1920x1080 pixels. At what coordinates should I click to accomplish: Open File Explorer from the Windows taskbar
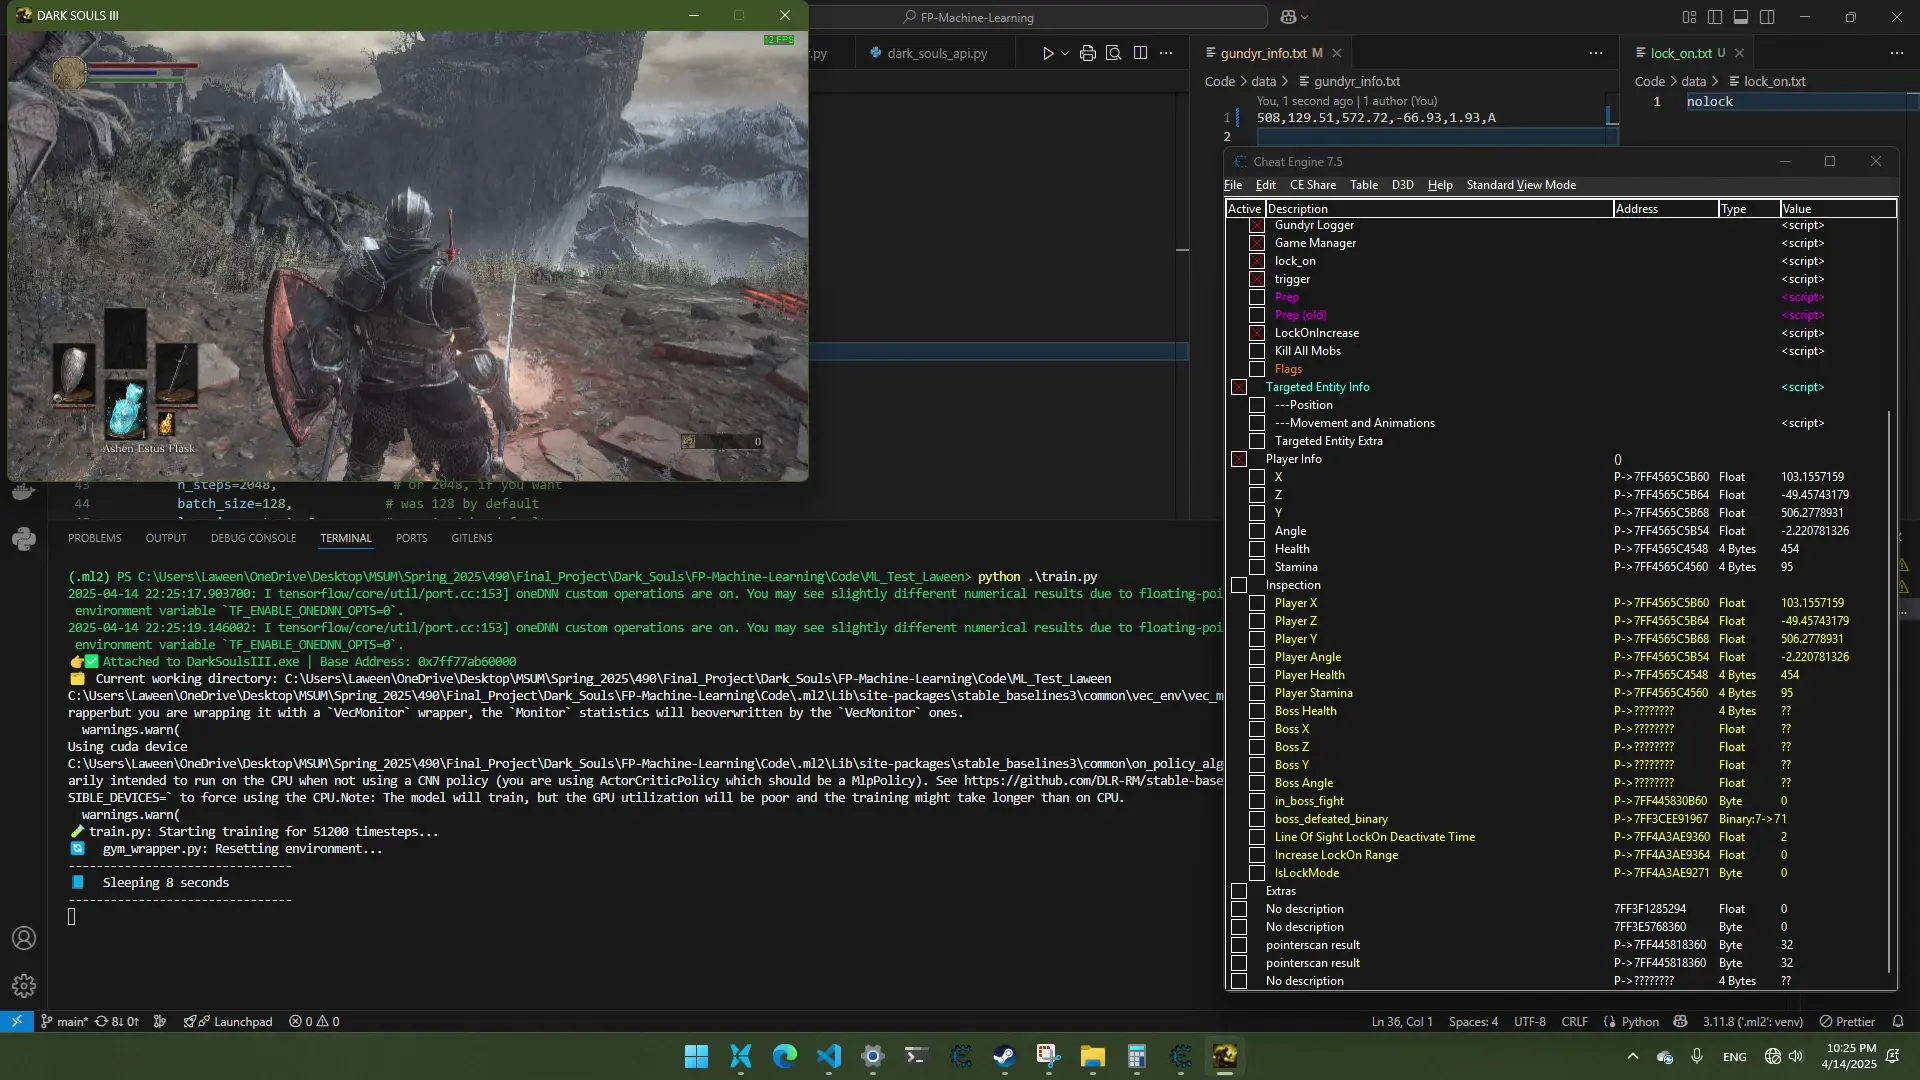coord(1092,1056)
